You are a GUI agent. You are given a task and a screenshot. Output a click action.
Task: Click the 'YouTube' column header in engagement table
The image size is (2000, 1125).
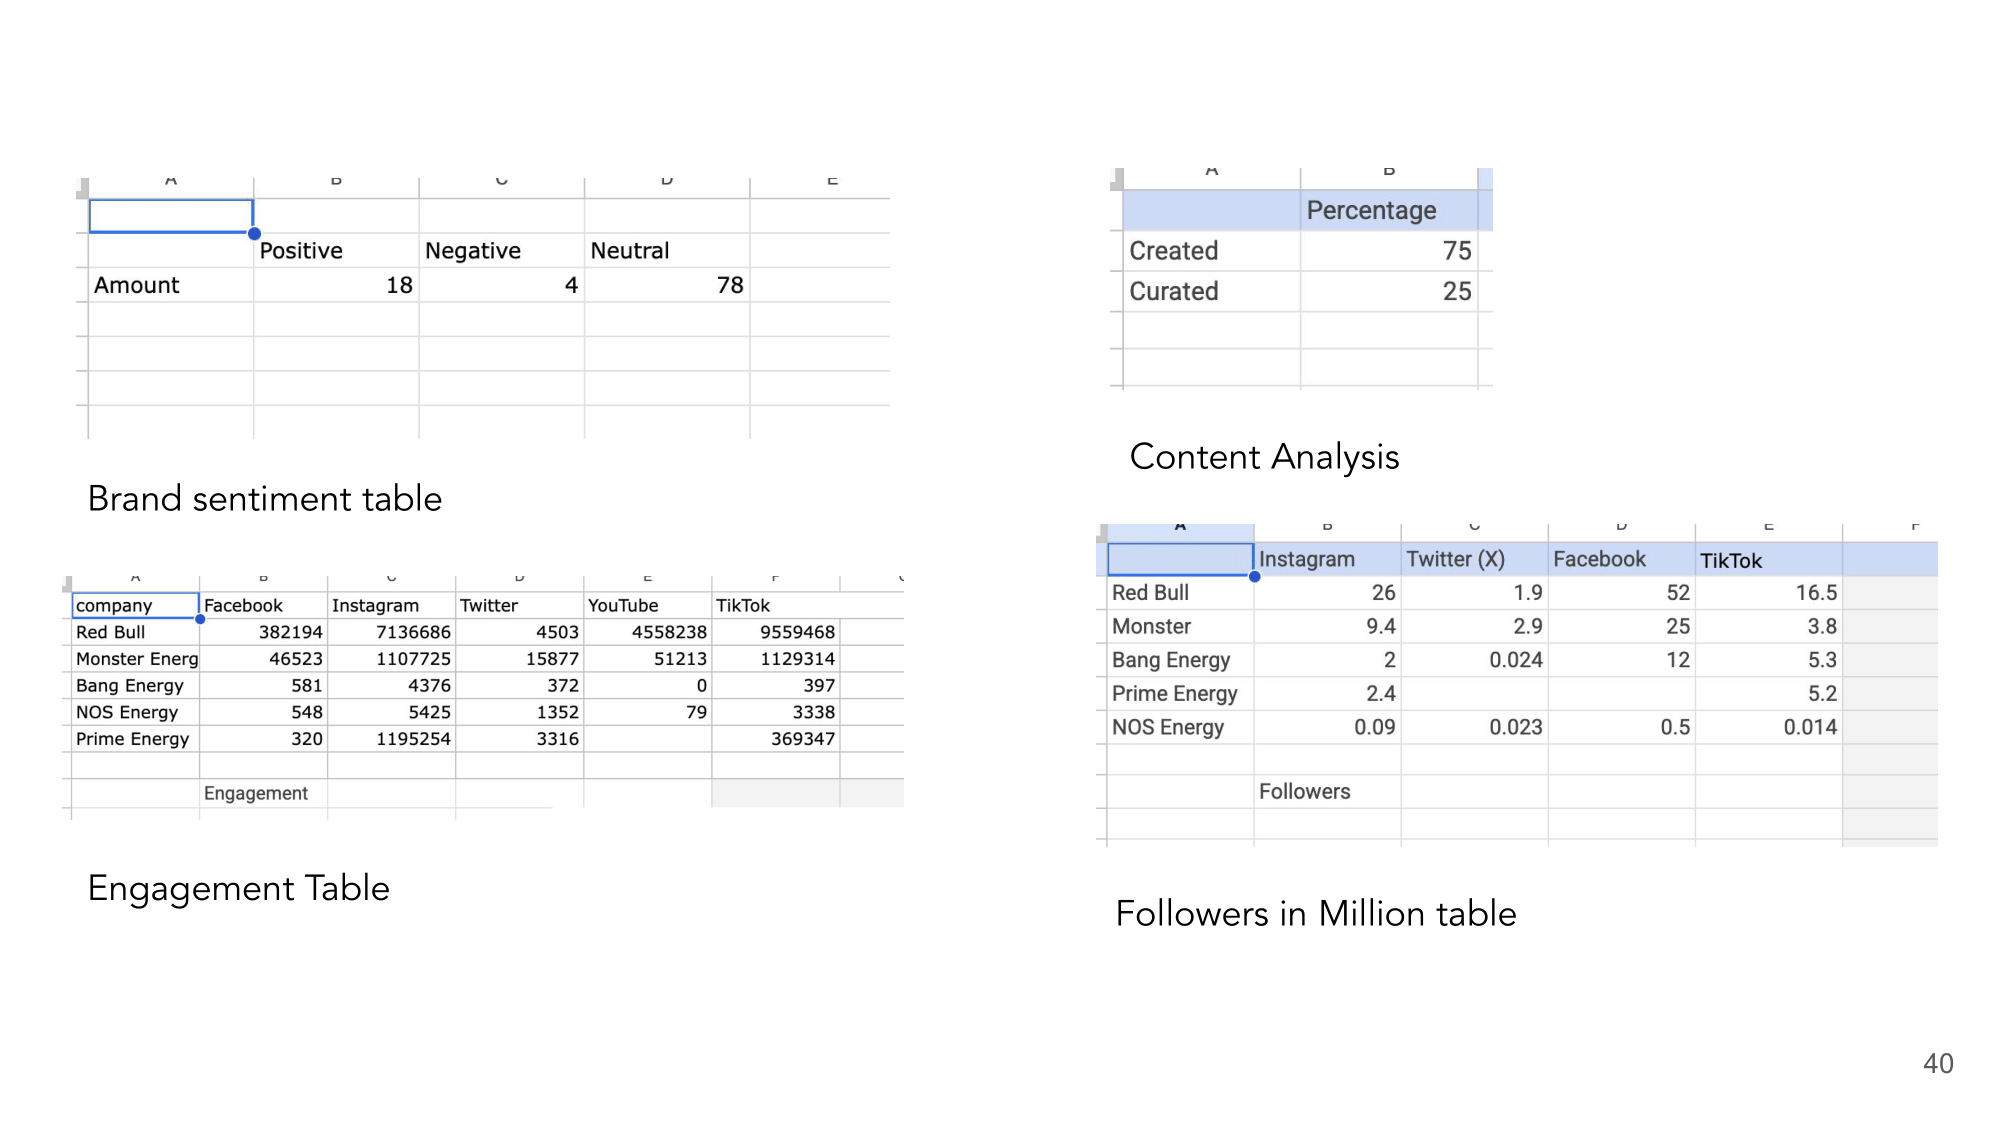tap(647, 605)
